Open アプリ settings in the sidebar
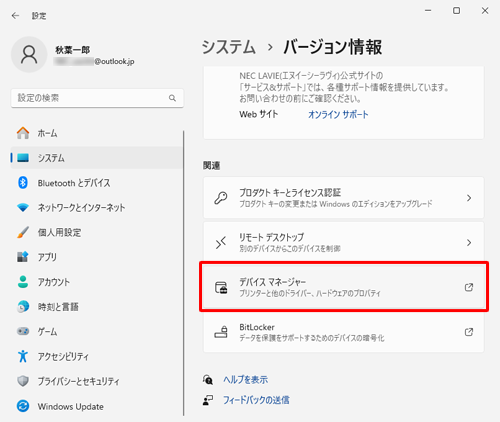Viewport: 500px width, 422px height. tap(97, 257)
